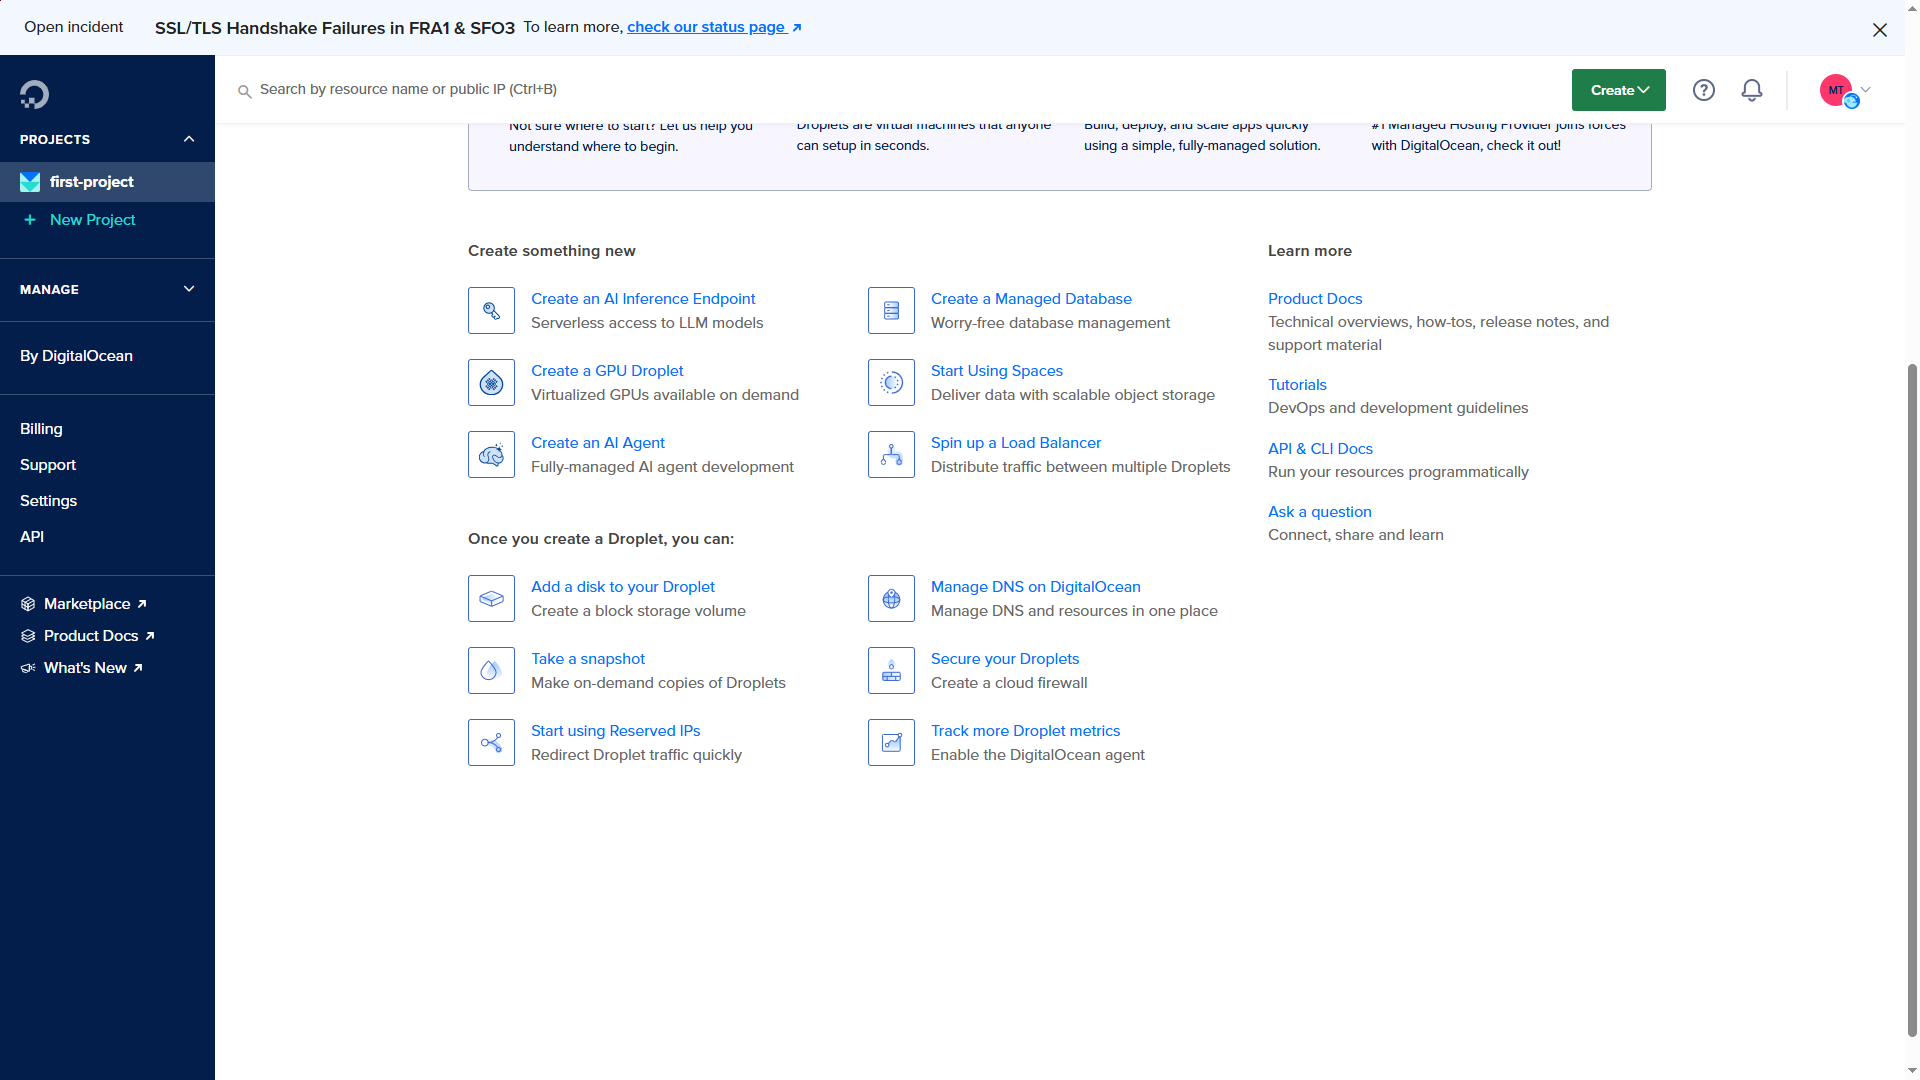Click the AI Inference Endpoint icon
Viewport: 1920px width, 1080px height.
pos(491,311)
